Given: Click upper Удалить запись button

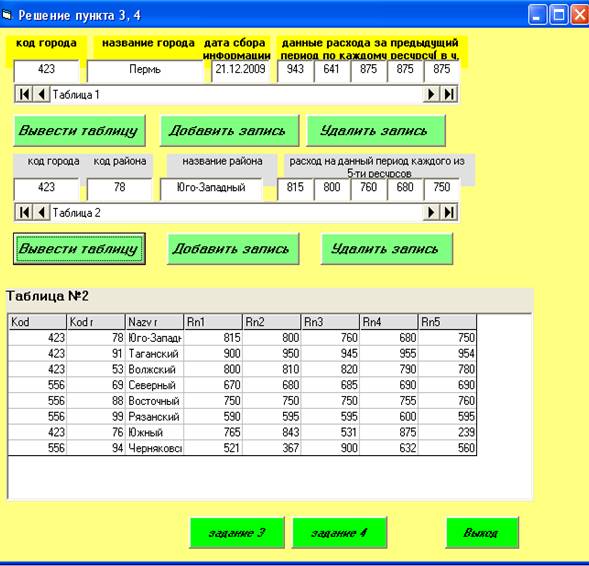Looking at the screenshot, I should [x=376, y=131].
